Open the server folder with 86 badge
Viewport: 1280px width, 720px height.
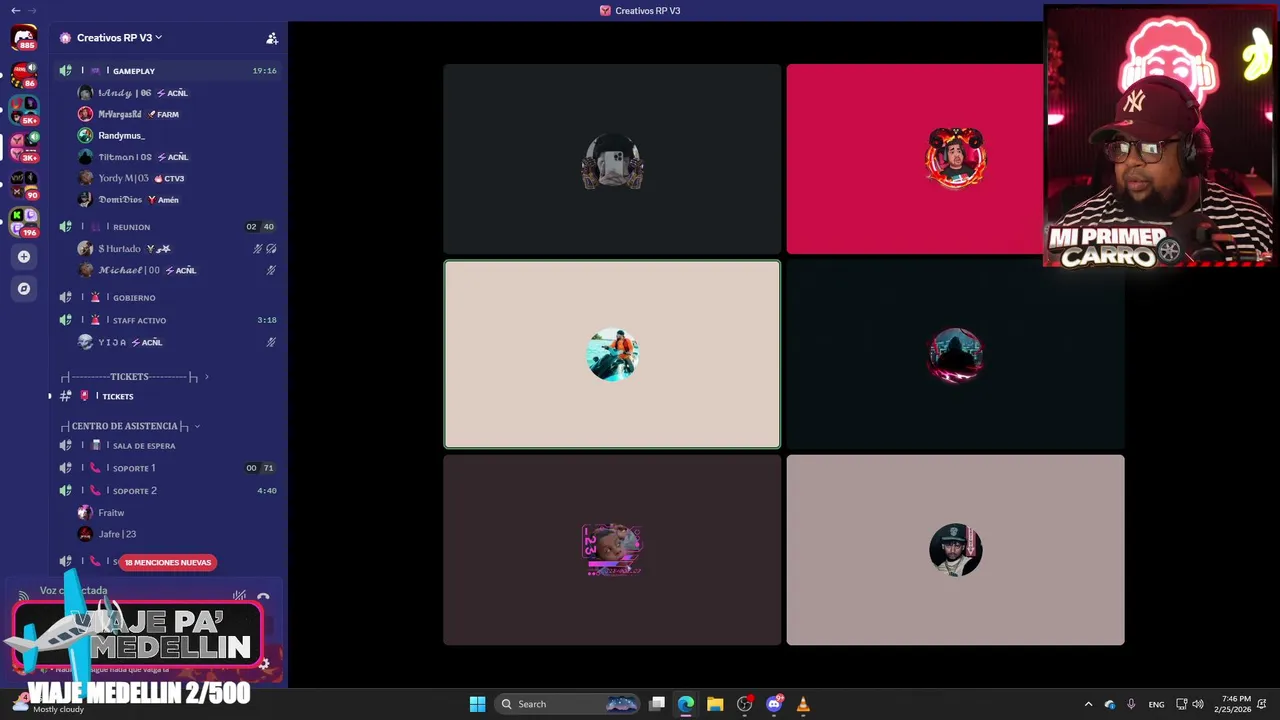(24, 76)
